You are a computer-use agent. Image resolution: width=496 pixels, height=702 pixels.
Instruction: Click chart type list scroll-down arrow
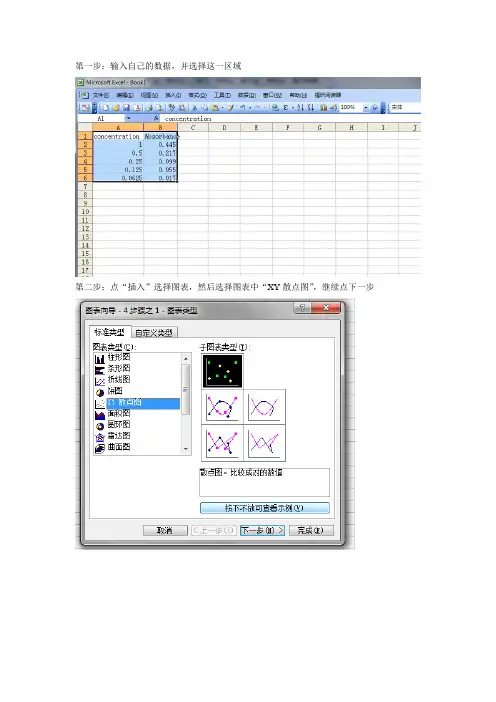tap(186, 449)
